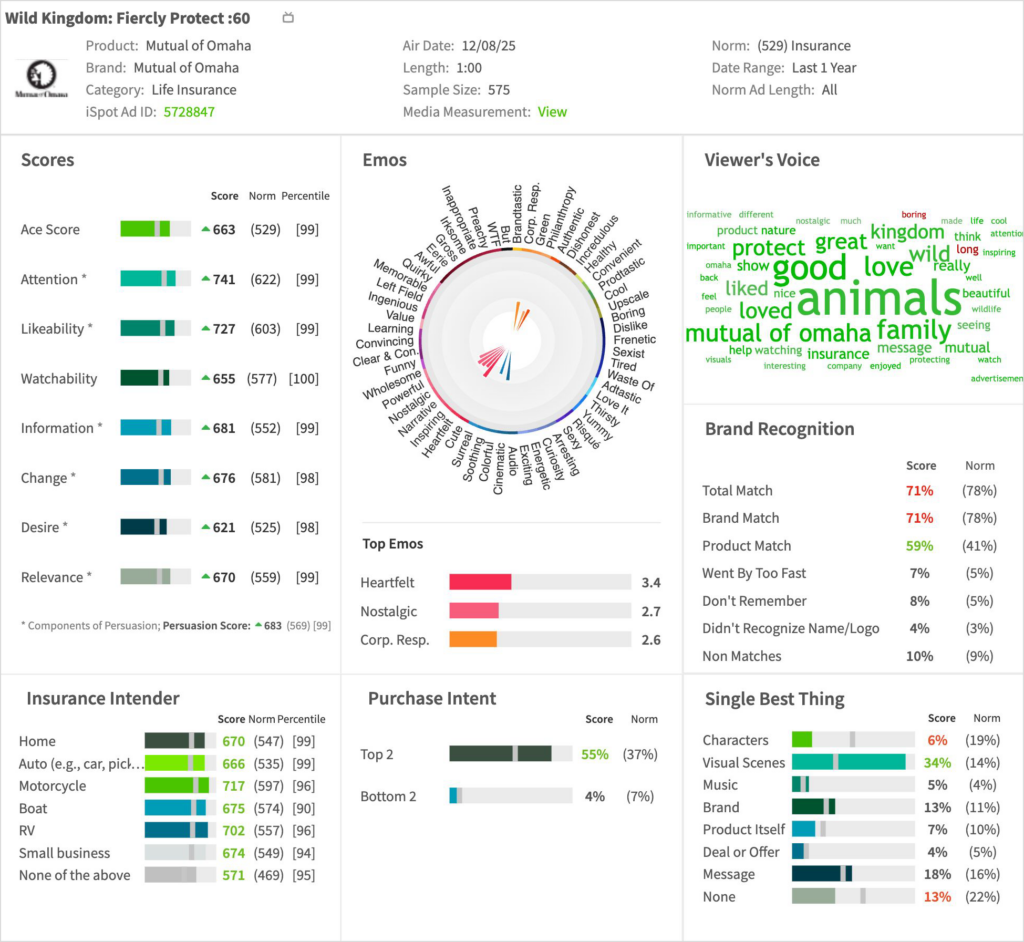Image resolution: width=1024 pixels, height=942 pixels.
Task: Click the word "animals" in Viewer's Voice cloud
Action: tap(864, 298)
